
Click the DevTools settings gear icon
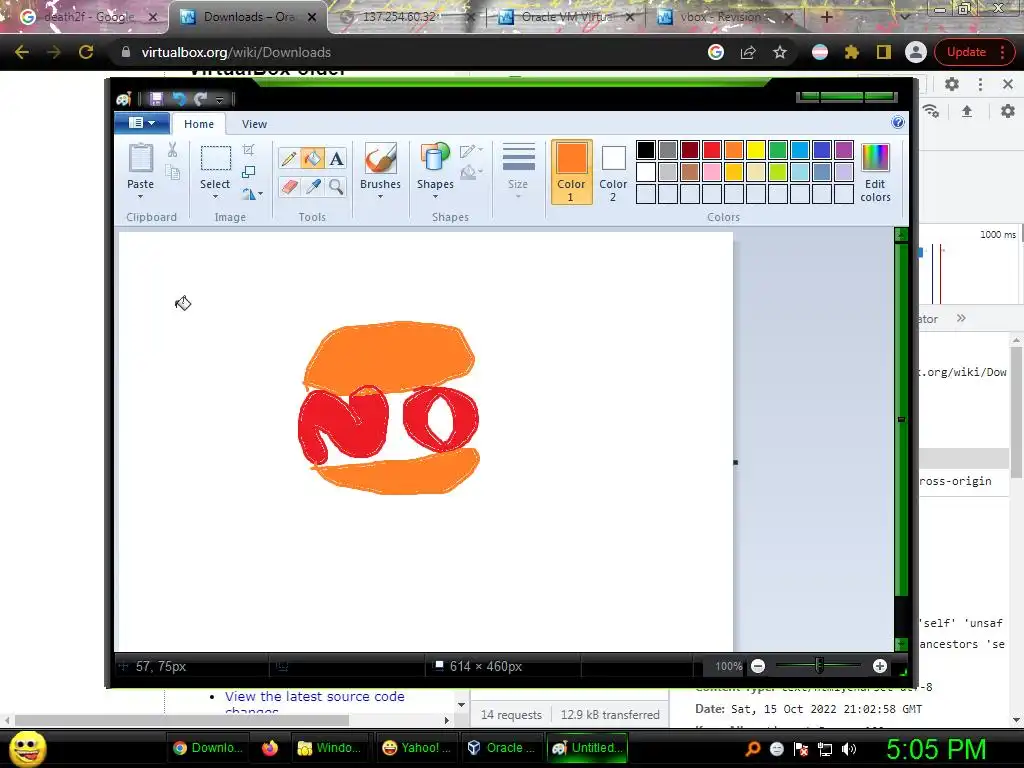(952, 84)
